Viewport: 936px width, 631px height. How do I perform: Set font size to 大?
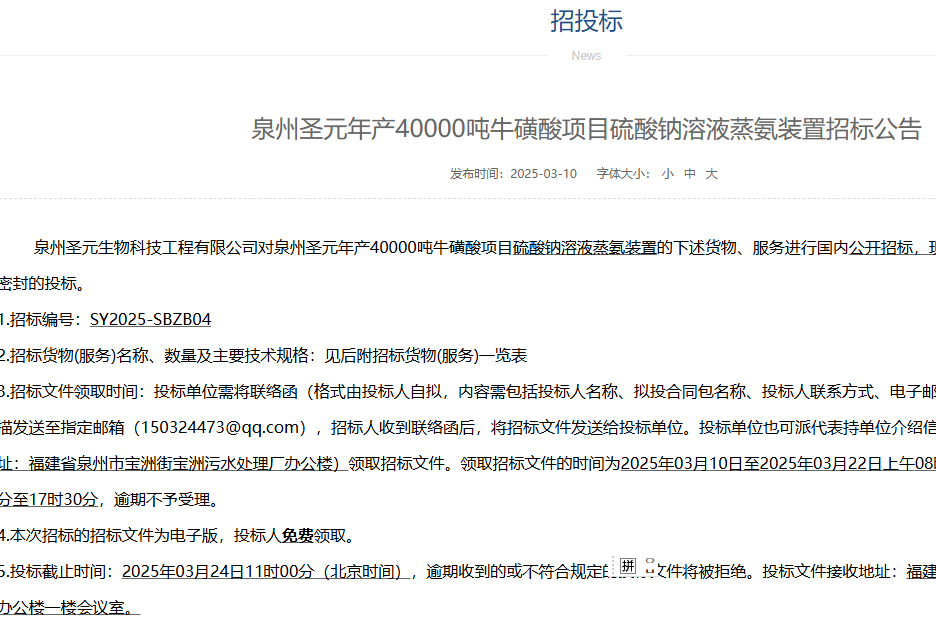712,174
